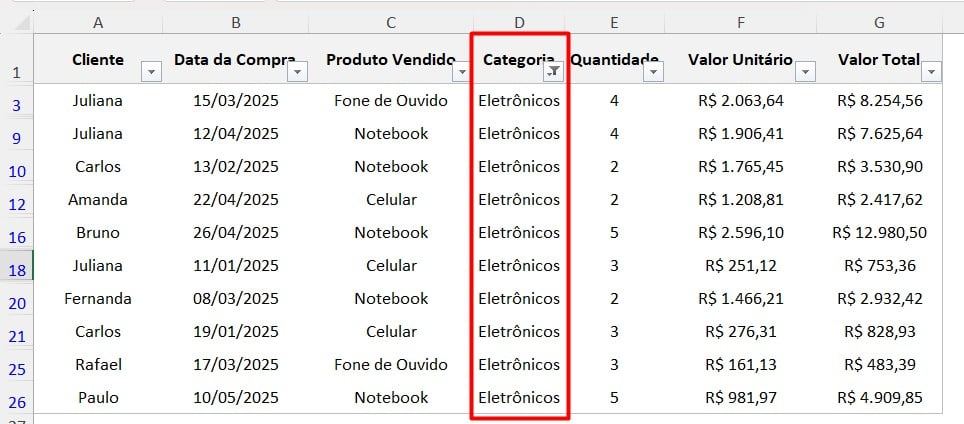Select row 18 header
The image size is (964, 424).
pos(17,266)
